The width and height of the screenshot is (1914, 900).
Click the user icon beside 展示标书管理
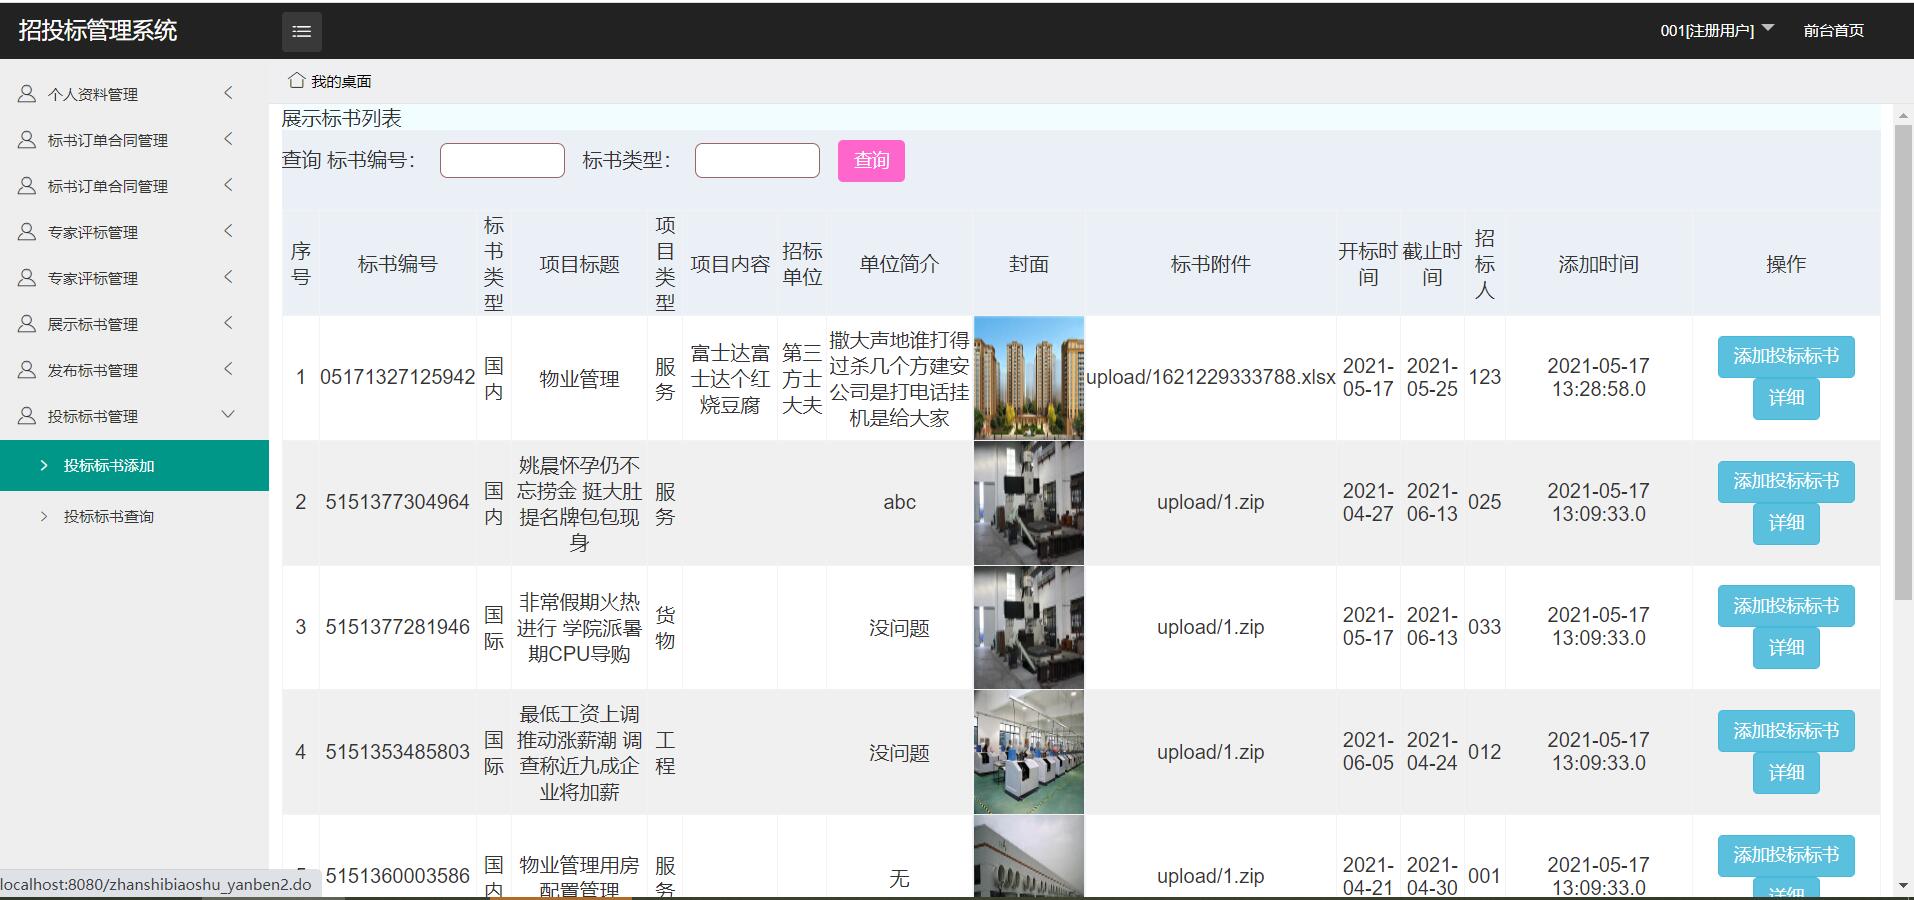point(27,324)
